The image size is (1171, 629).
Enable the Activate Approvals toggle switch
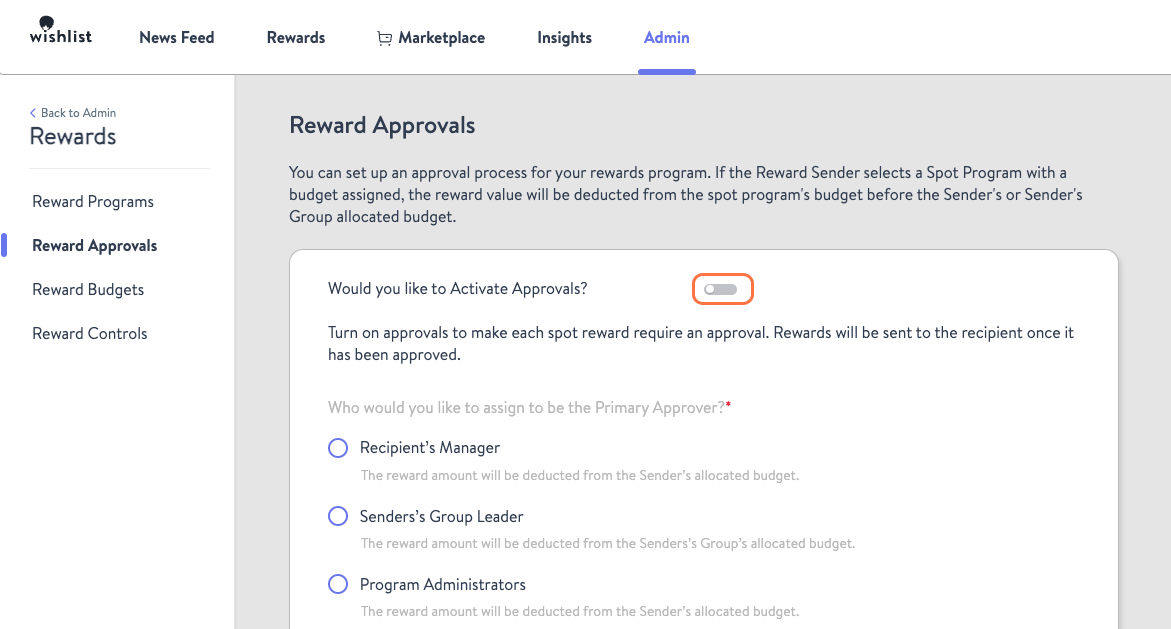coord(722,288)
